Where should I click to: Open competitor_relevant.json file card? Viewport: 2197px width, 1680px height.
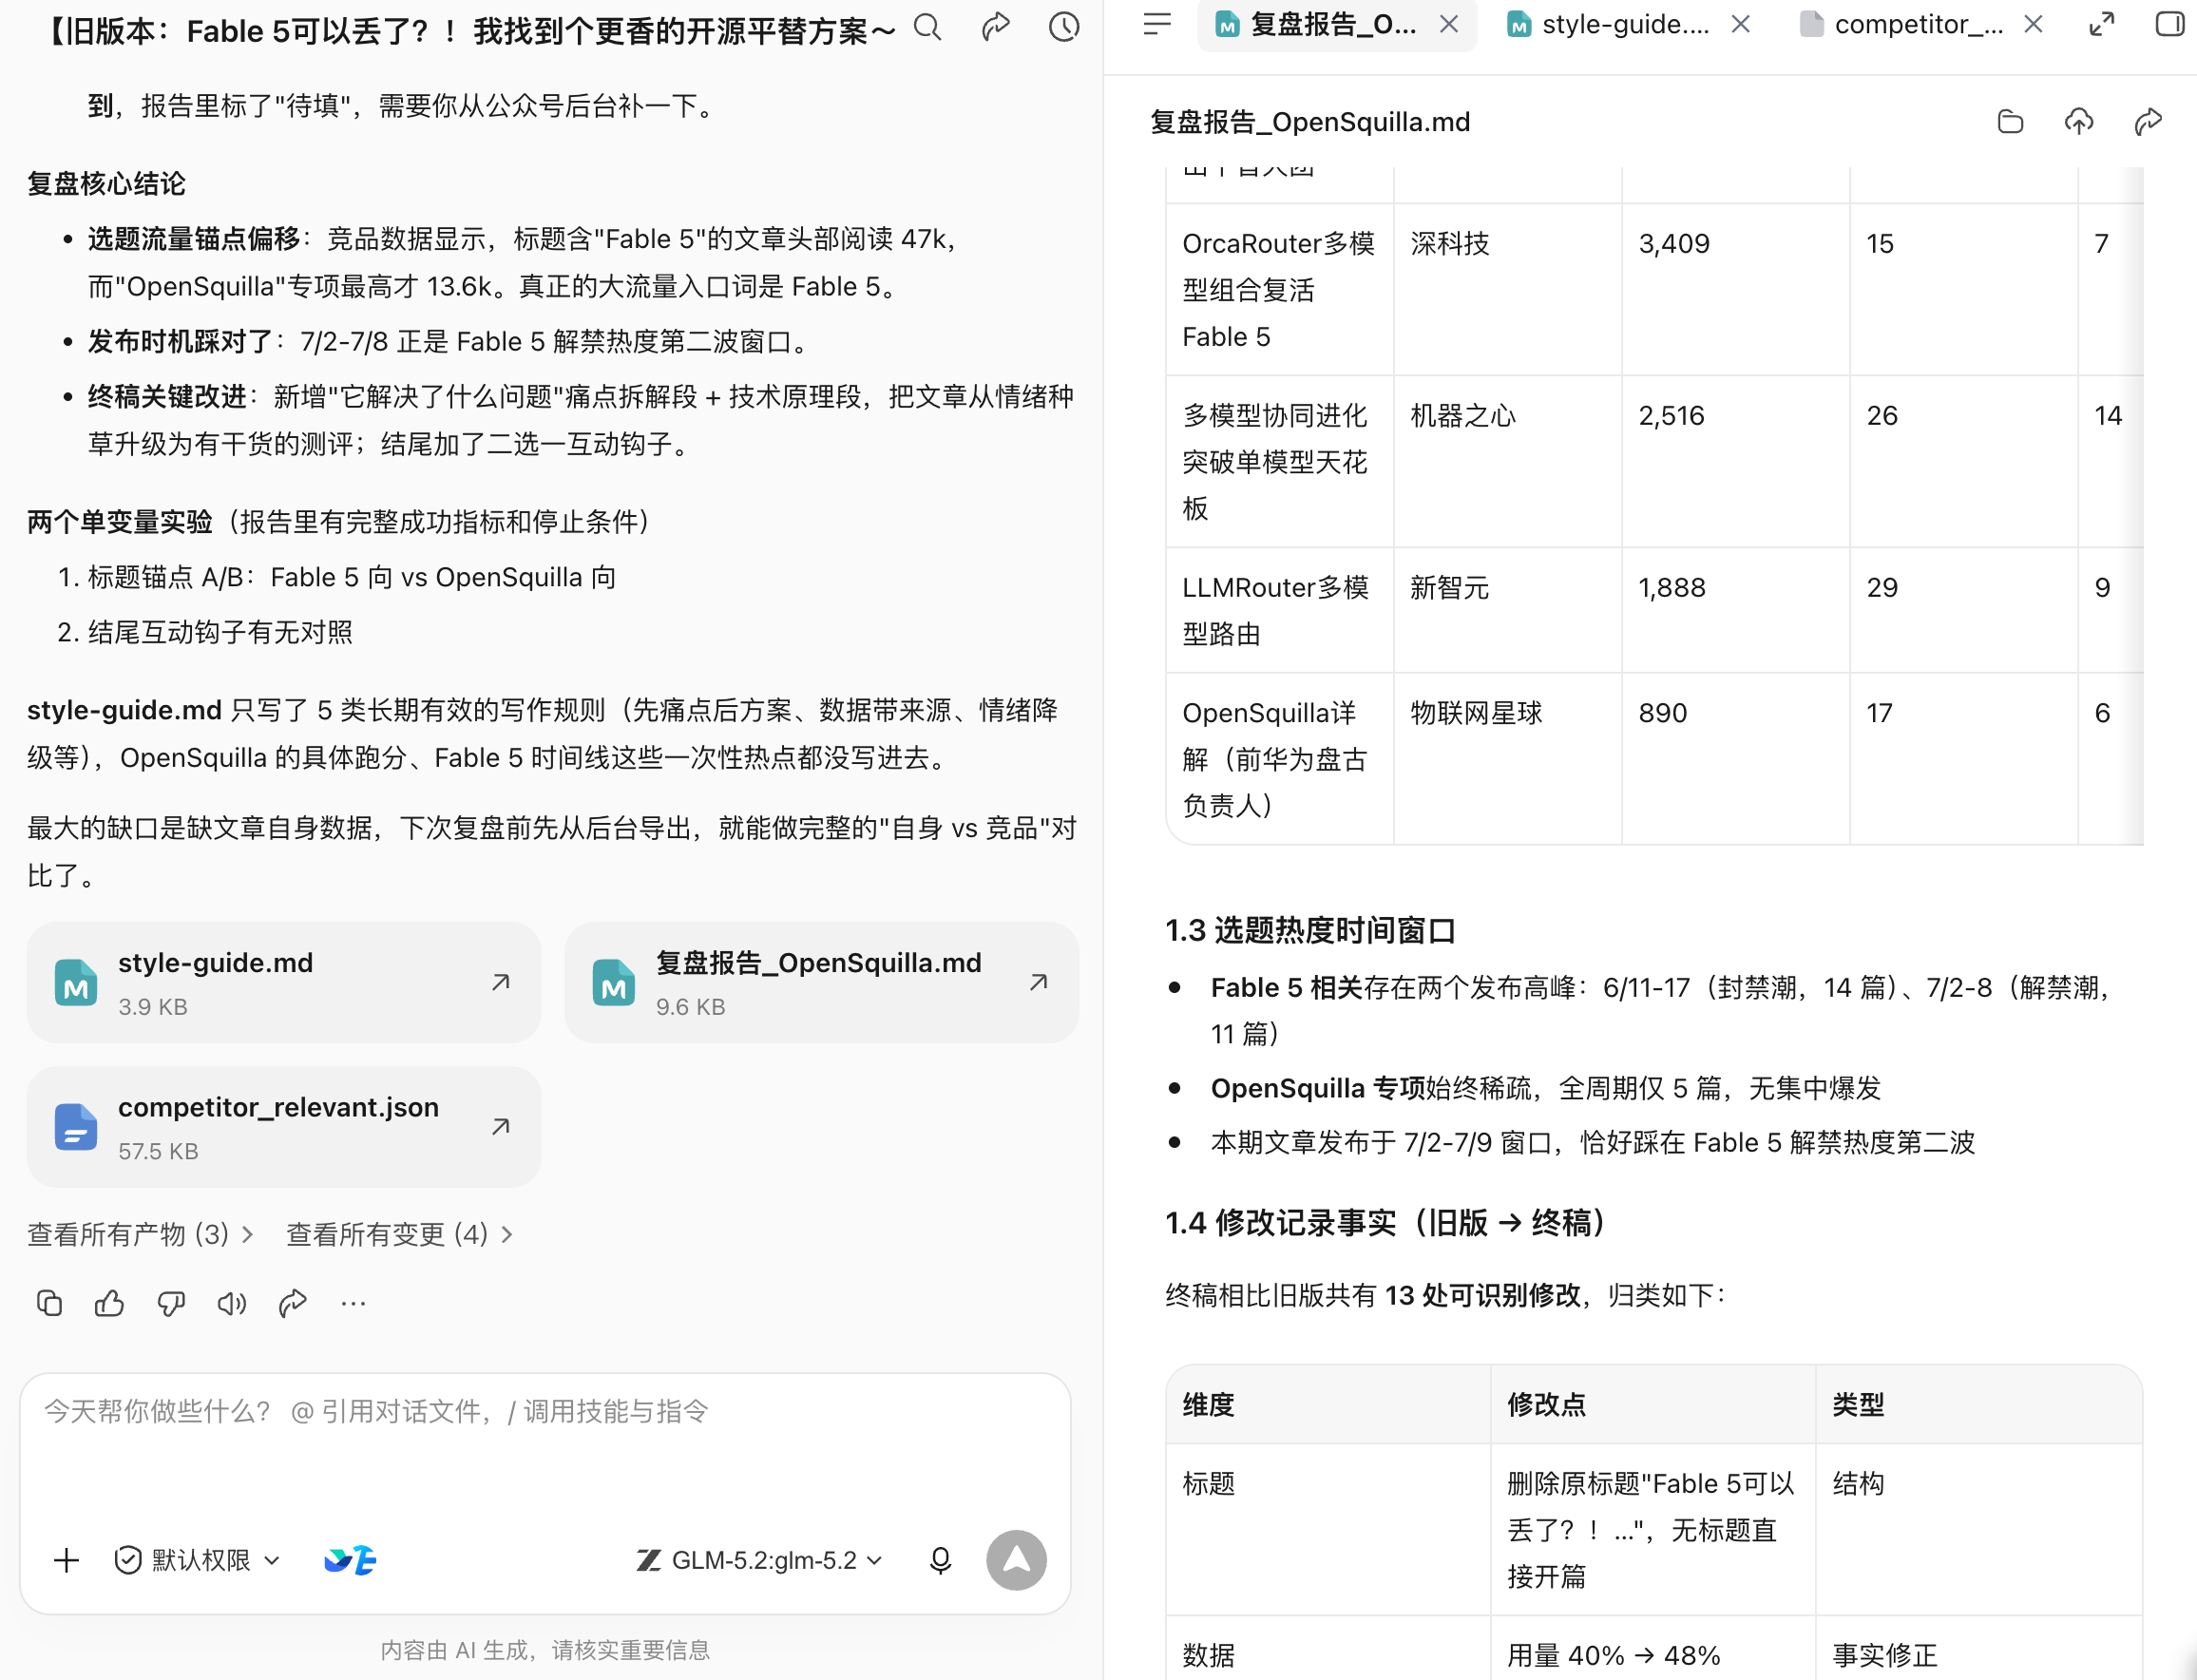click(284, 1127)
